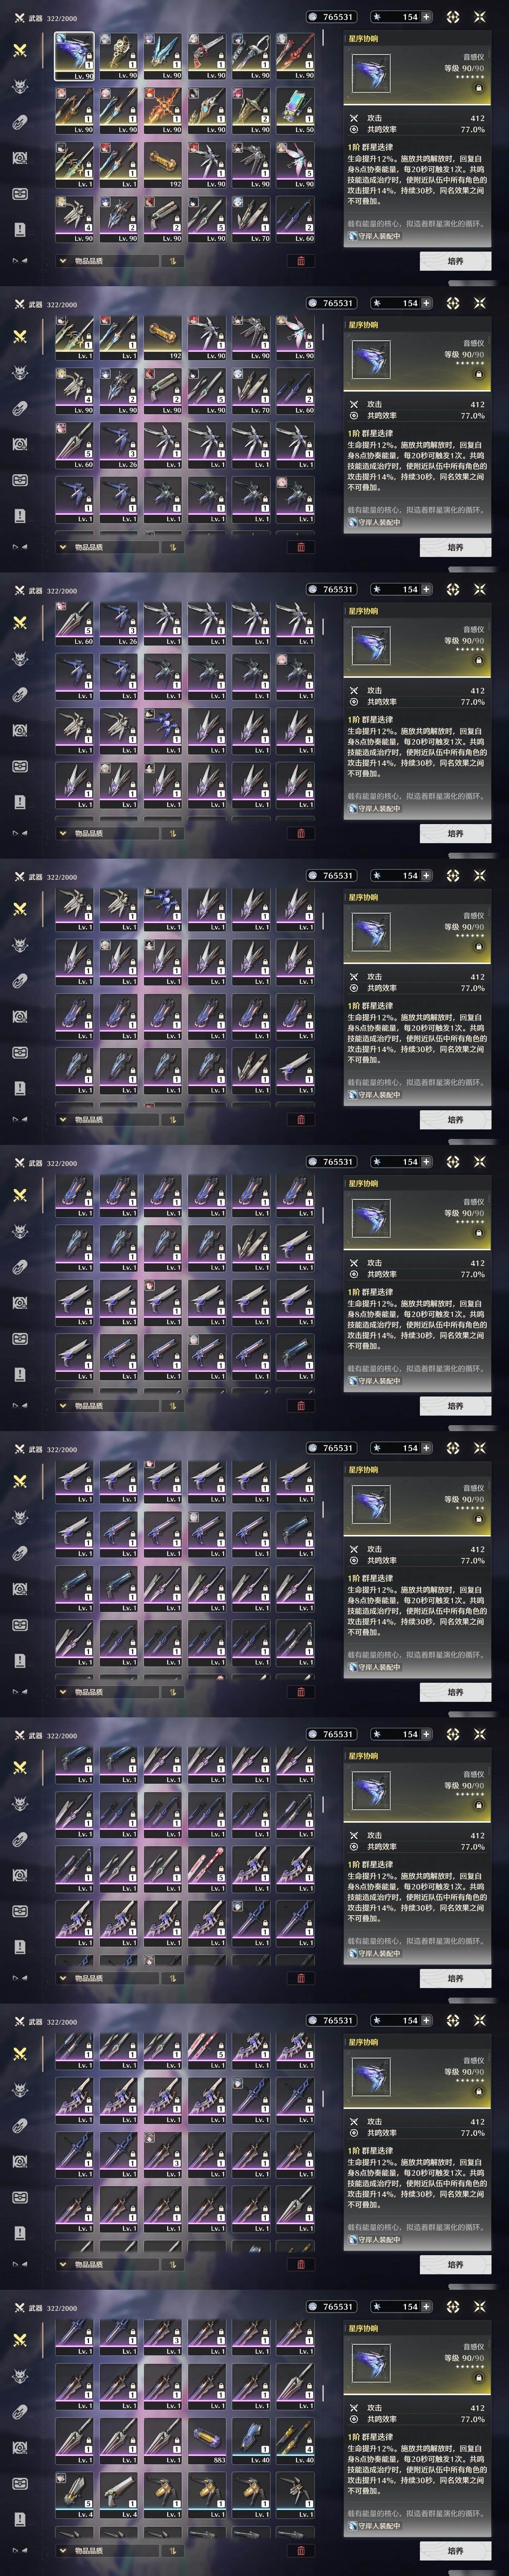Image resolution: width=509 pixels, height=2576 pixels.
Task: Expand the small arrow control under topmost sidebar
Action: pyautogui.click(x=20, y=261)
